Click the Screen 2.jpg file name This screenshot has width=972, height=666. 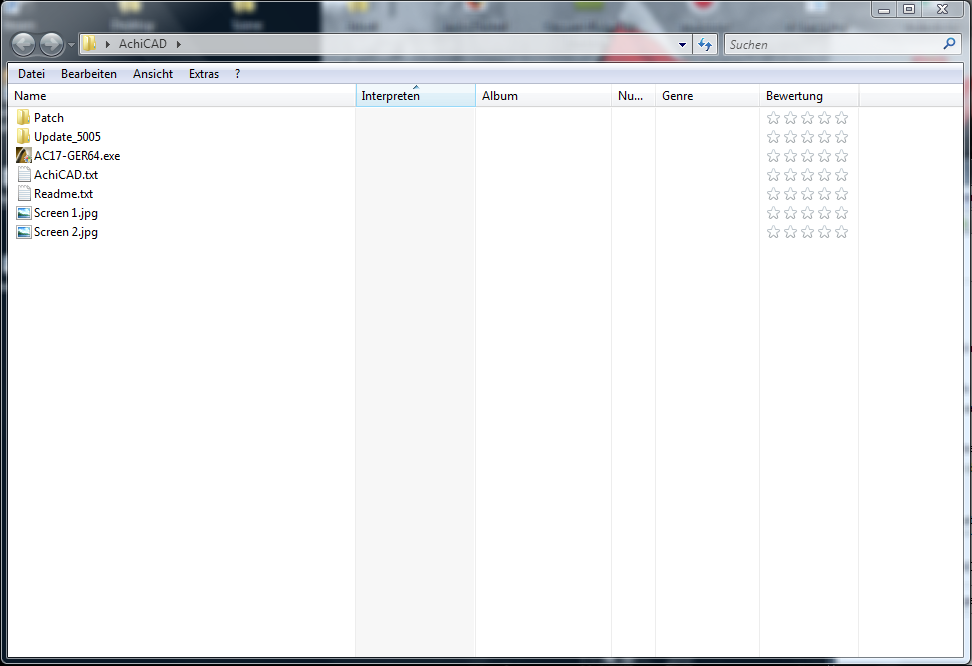click(x=66, y=233)
